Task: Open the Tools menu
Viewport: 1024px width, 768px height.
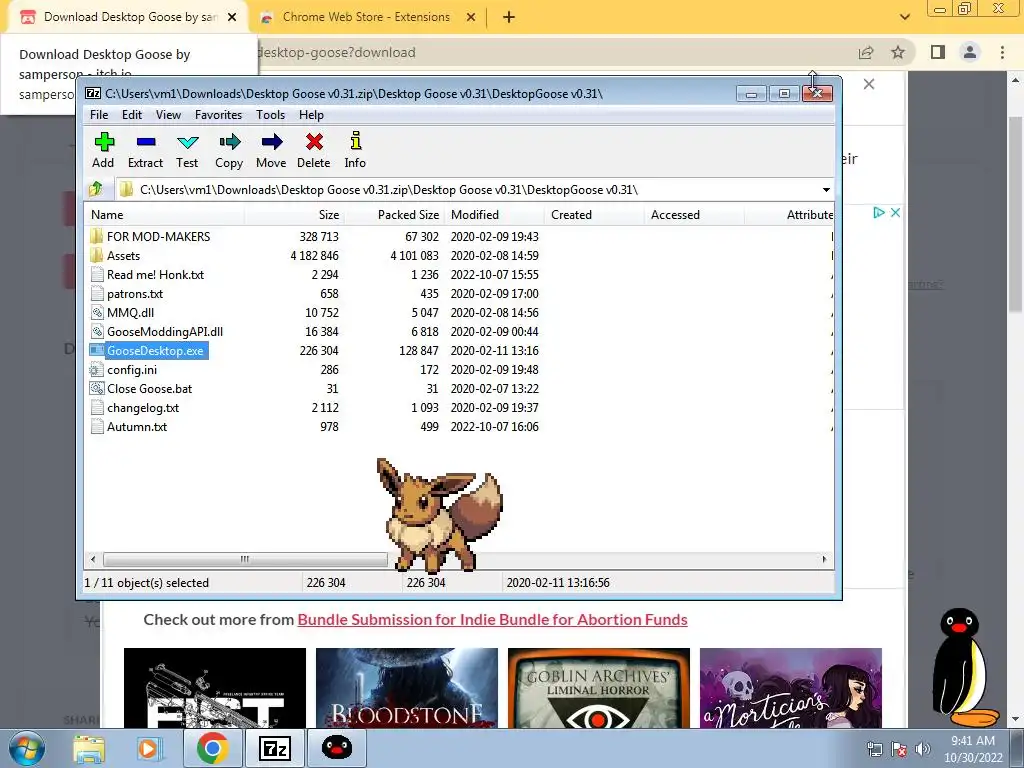Action: pos(270,115)
